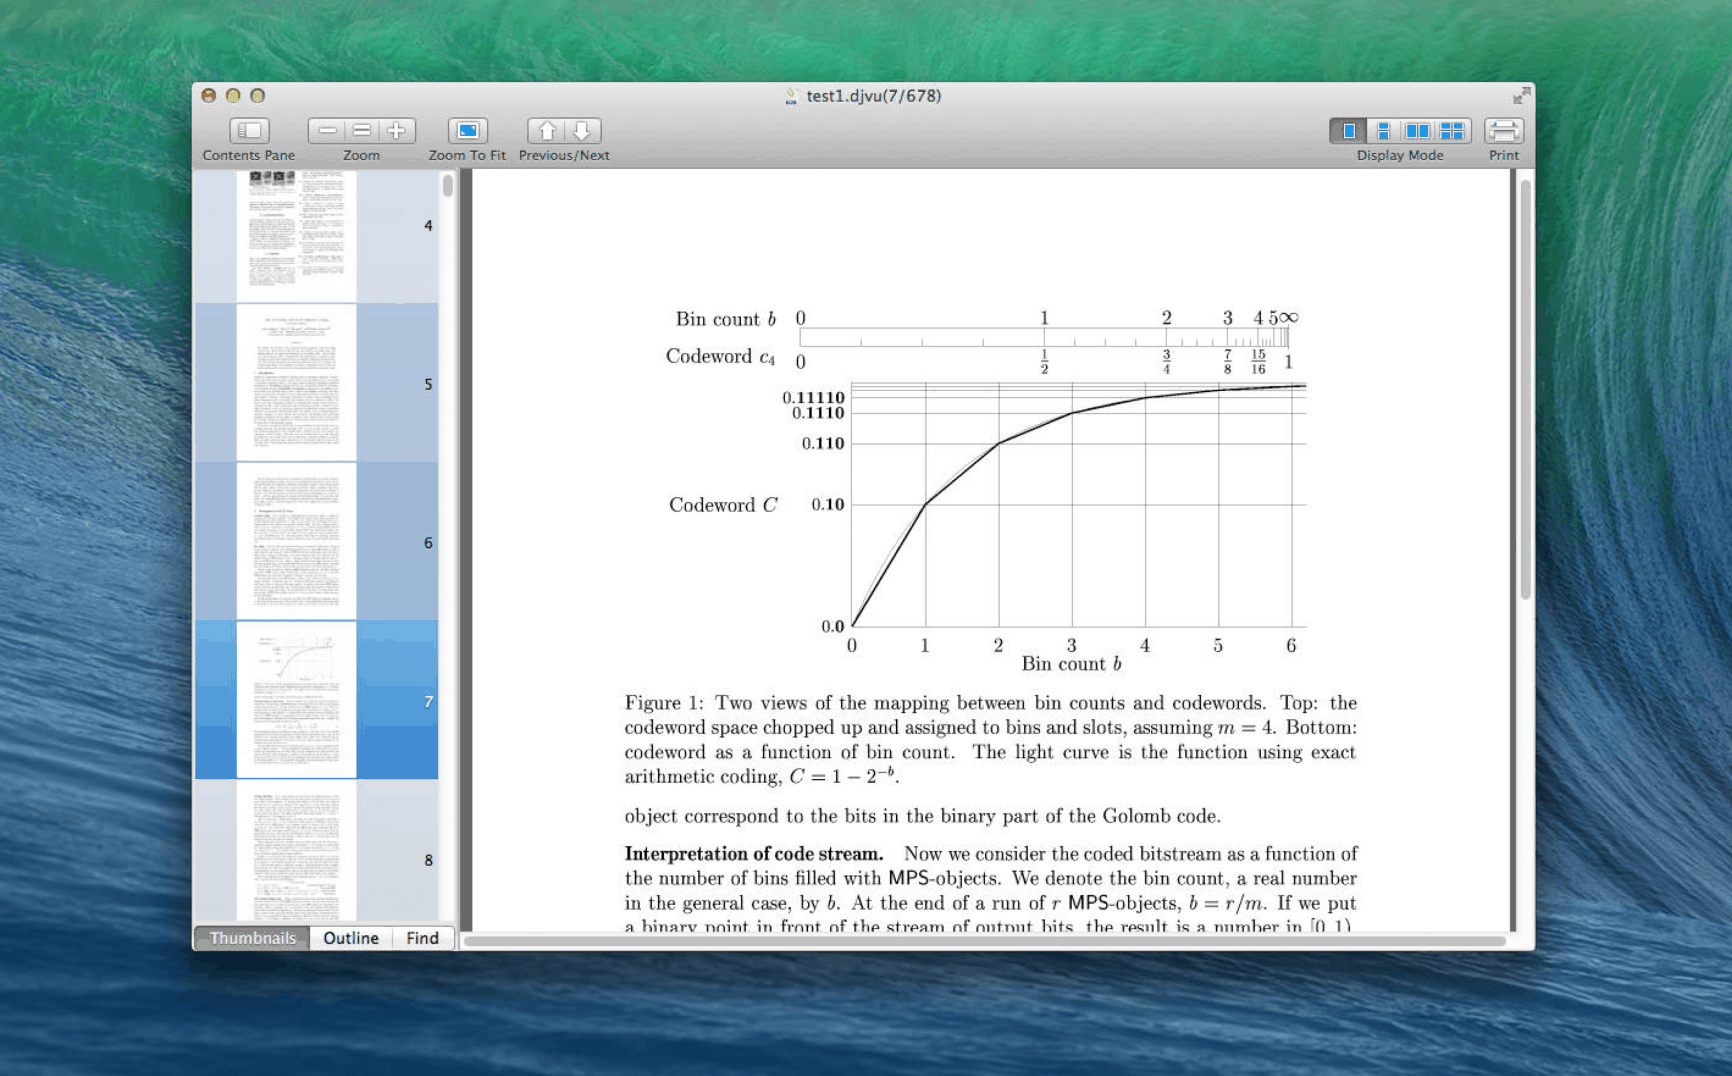Select page 6 thumbnail
The height and width of the screenshot is (1076, 1732).
point(296,541)
